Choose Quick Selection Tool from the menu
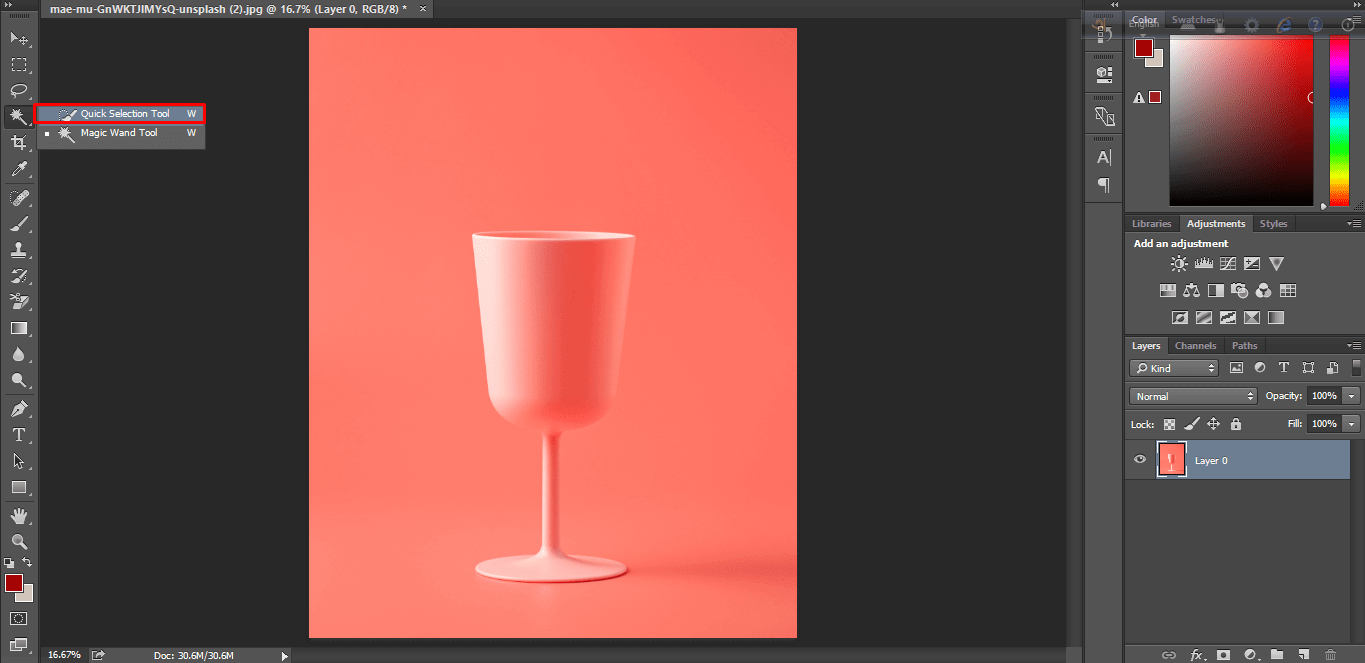This screenshot has width=1365, height=663. coord(120,113)
